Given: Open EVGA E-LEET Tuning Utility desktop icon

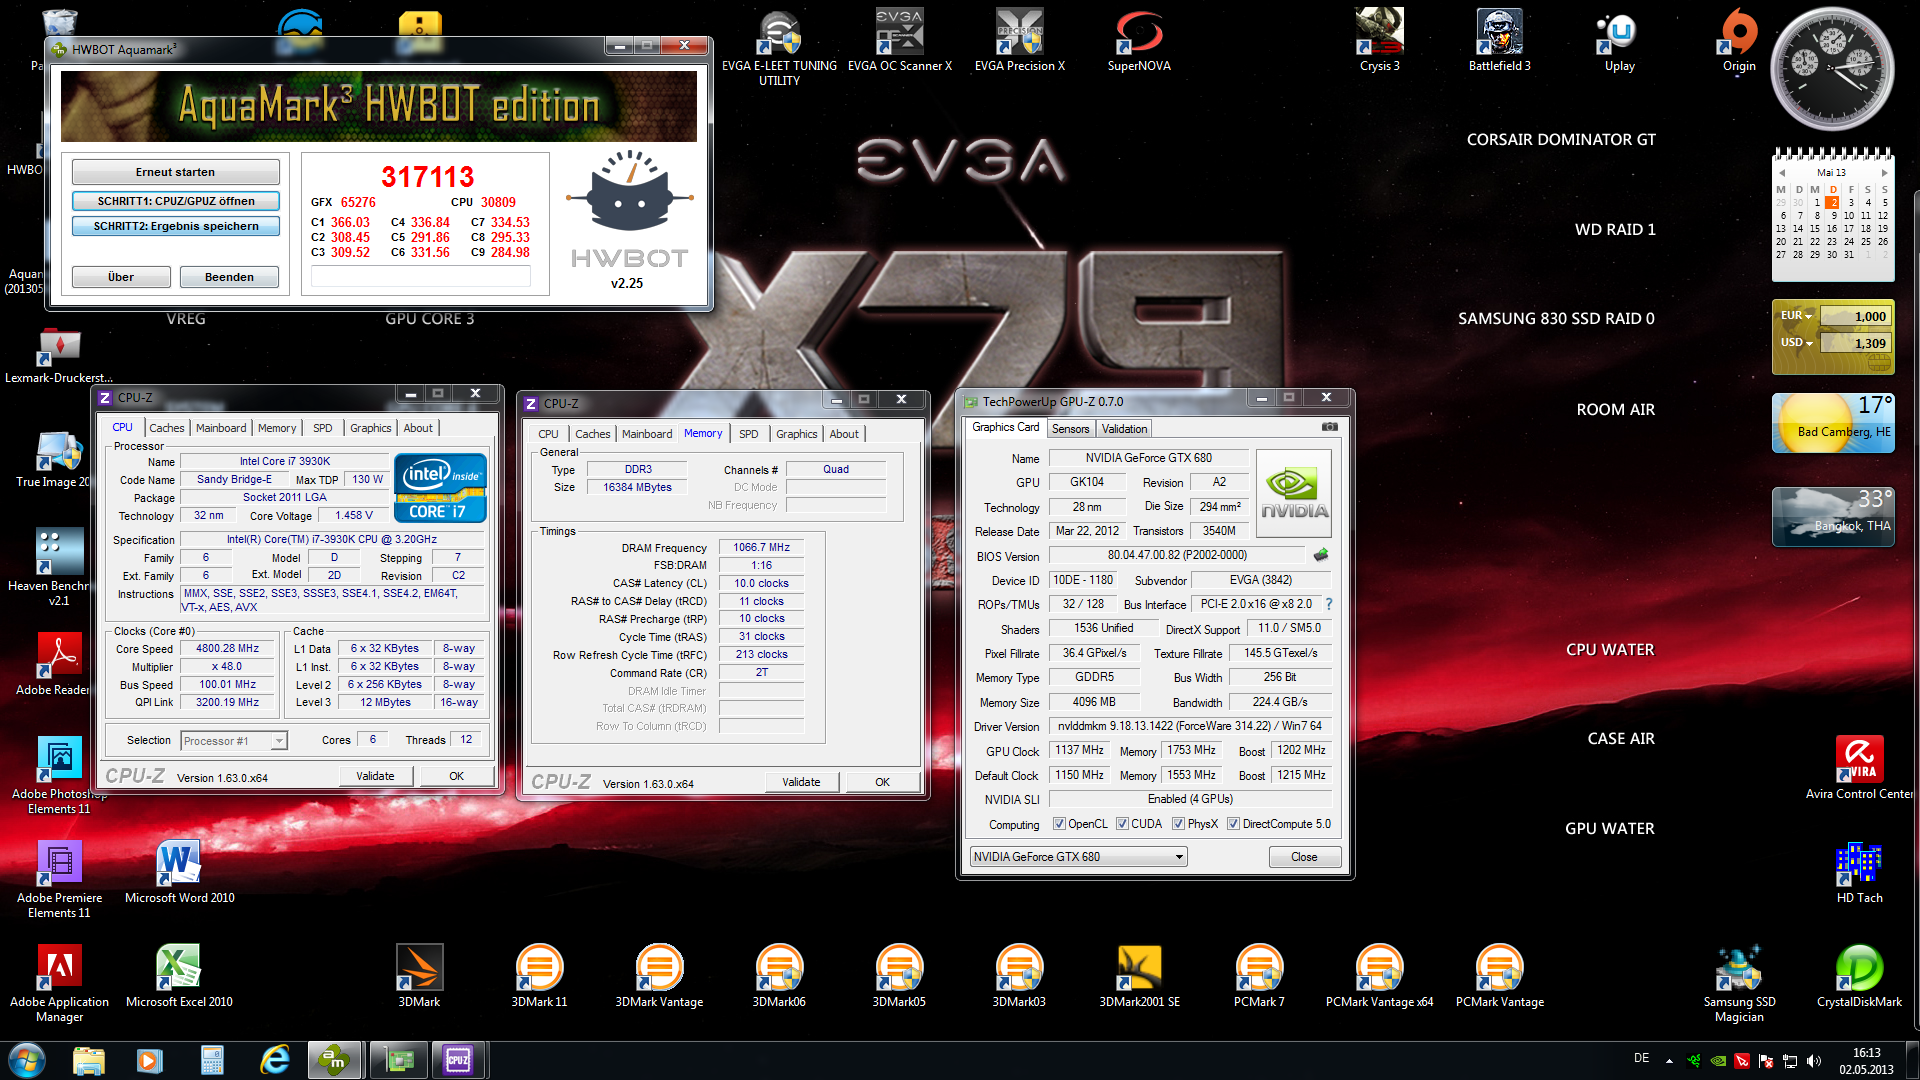Looking at the screenshot, I should [779, 47].
